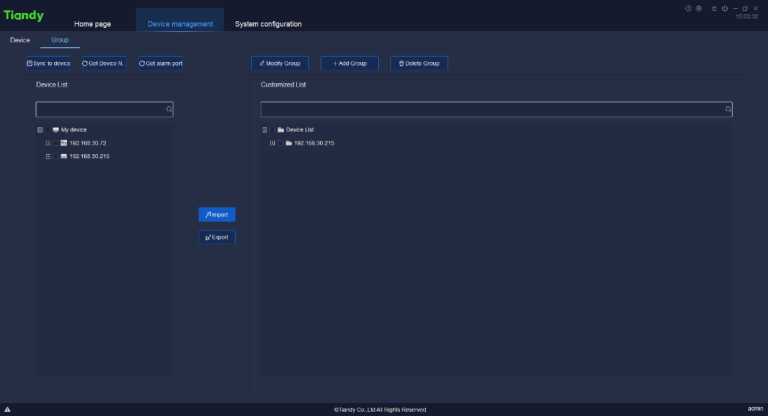
Task: Click search icon in Customized List box
Action: coord(728,109)
